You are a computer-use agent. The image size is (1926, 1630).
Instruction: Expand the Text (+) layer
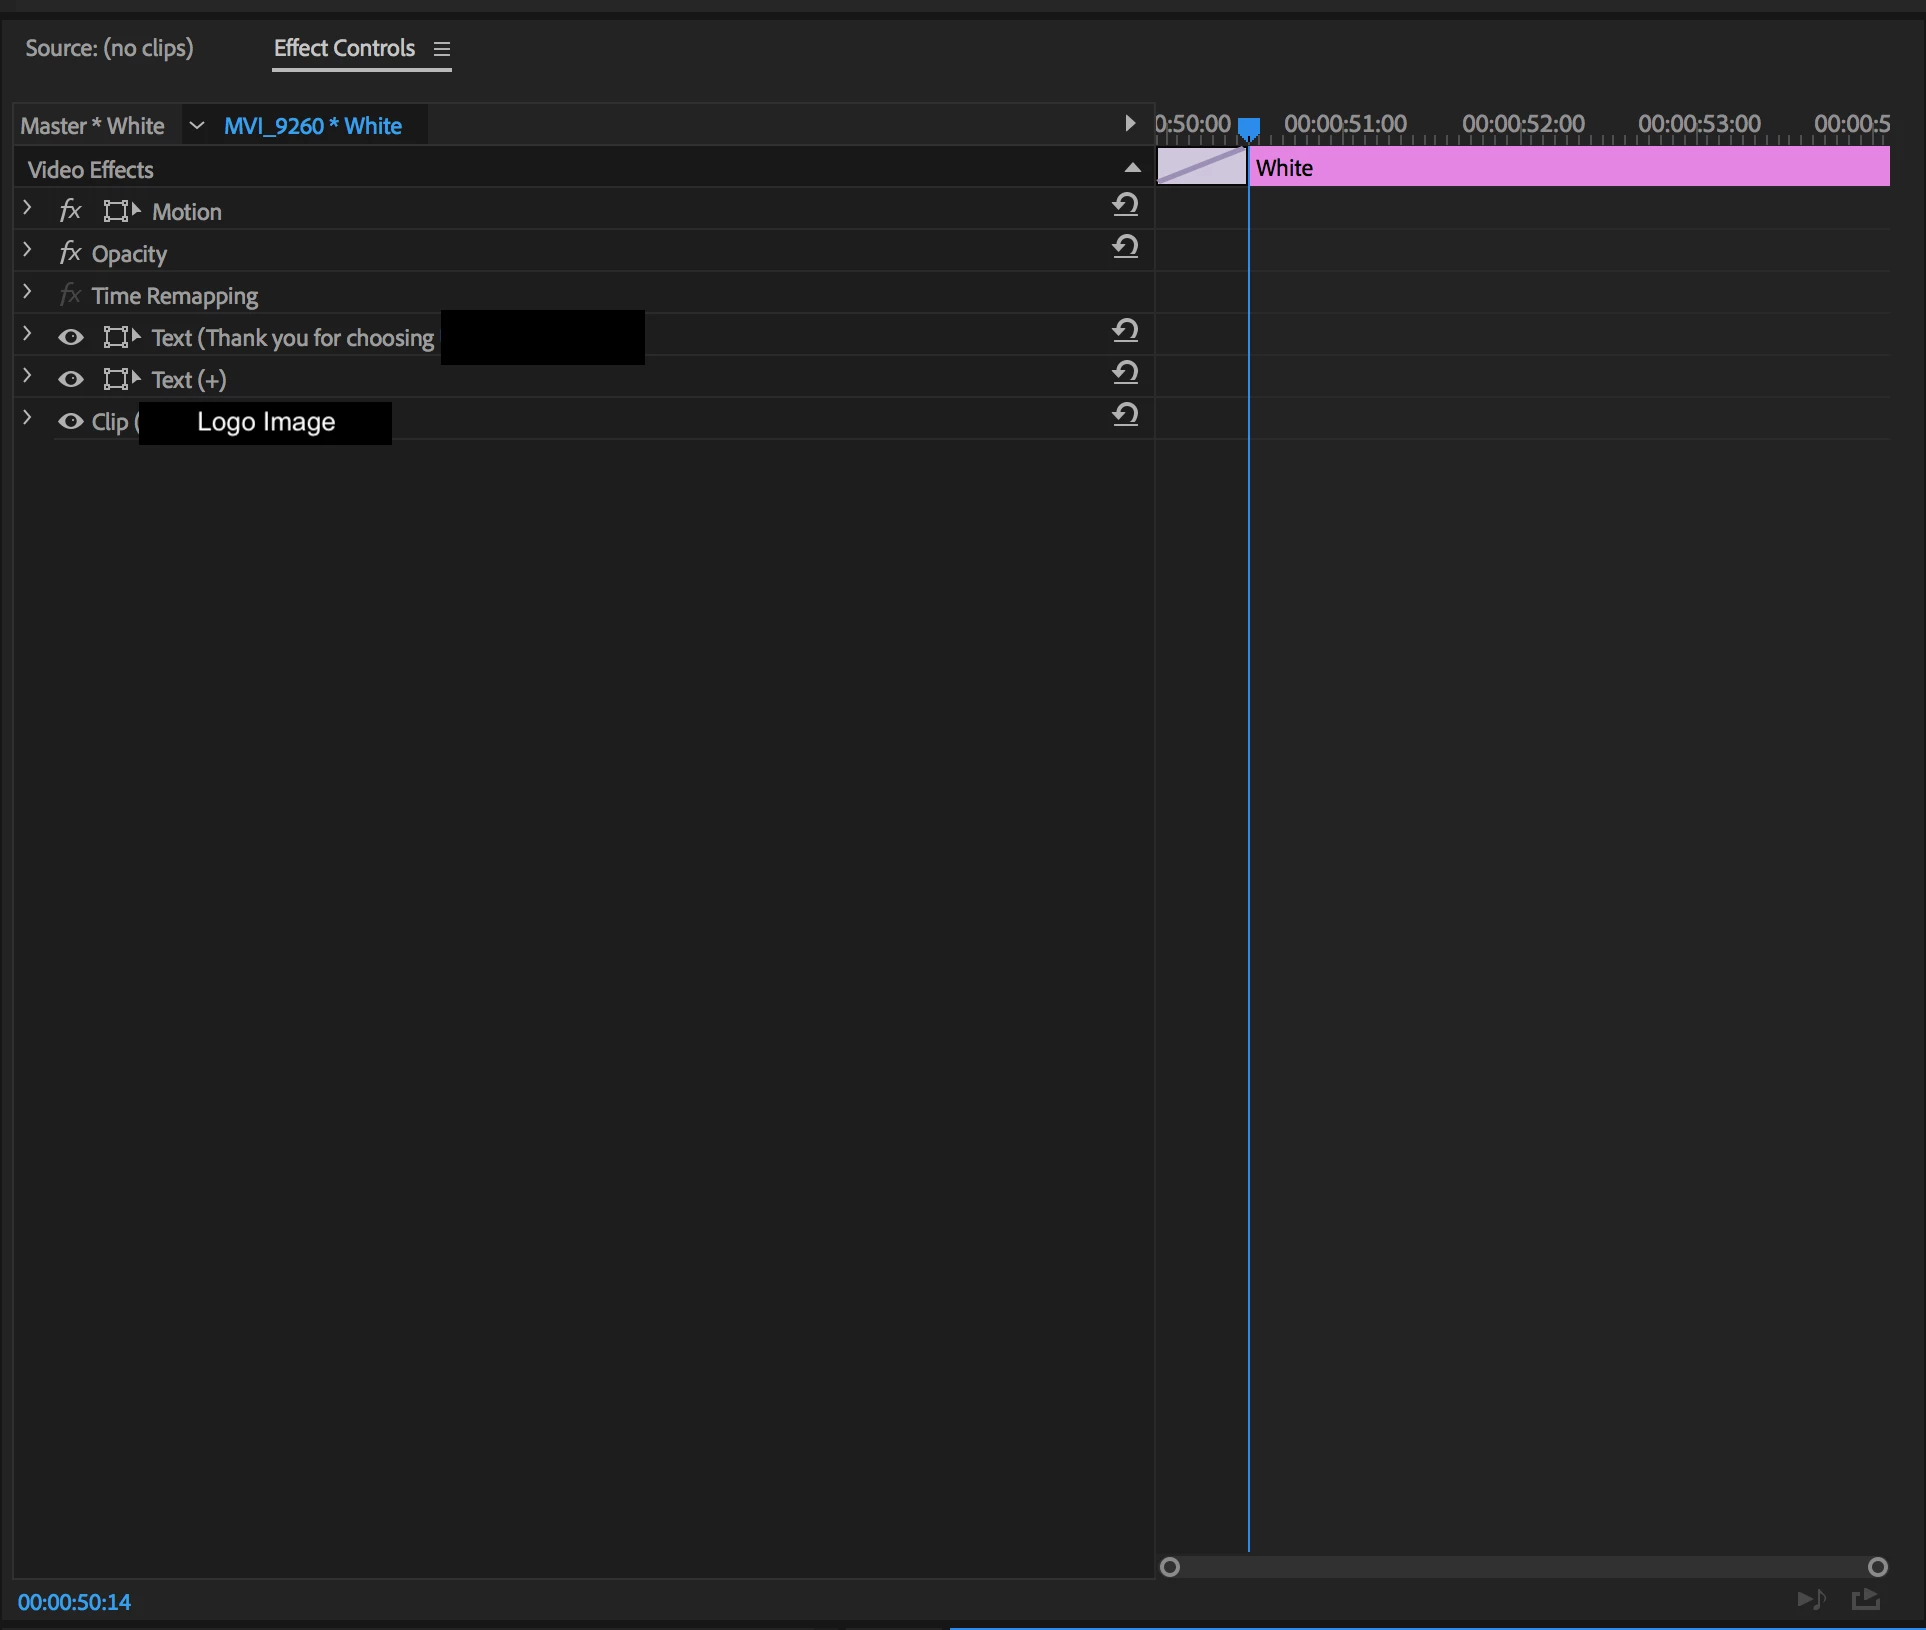(27, 376)
